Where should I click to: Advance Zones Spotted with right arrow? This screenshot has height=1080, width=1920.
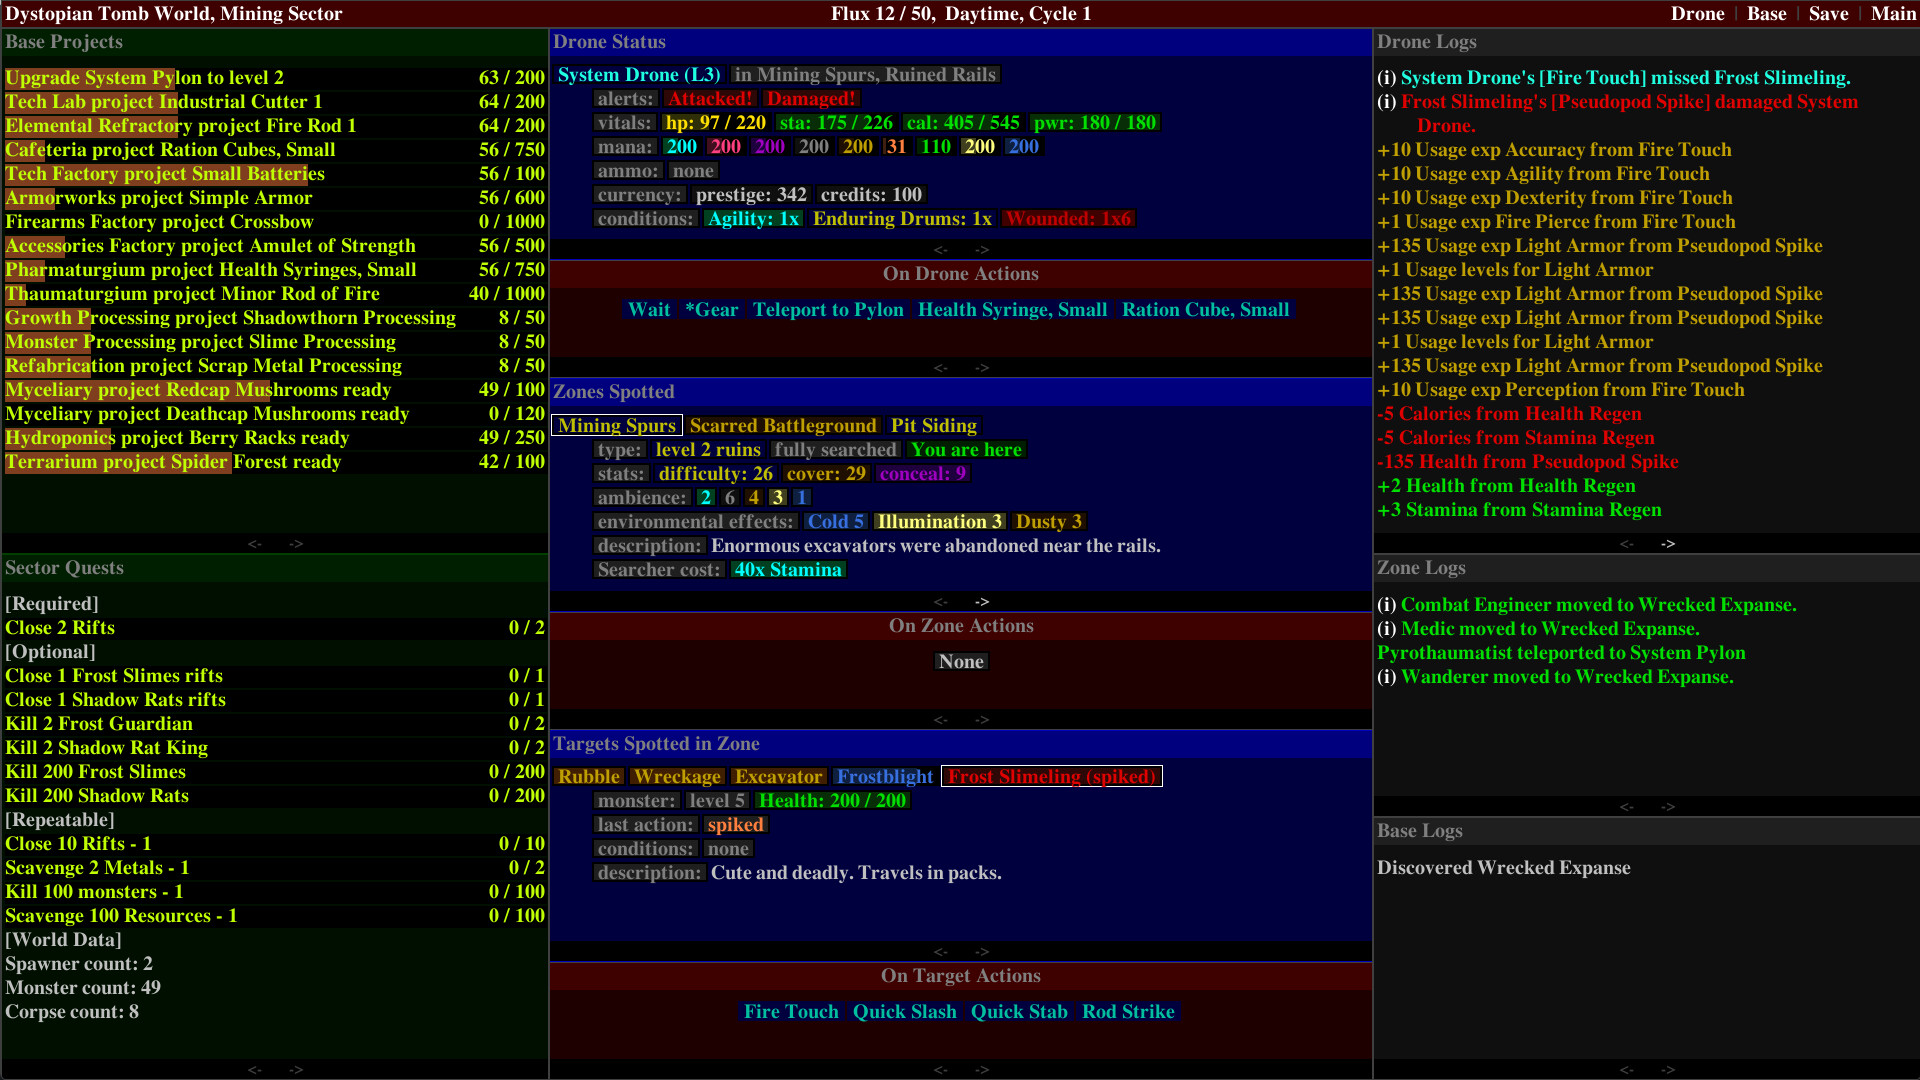[x=982, y=601]
